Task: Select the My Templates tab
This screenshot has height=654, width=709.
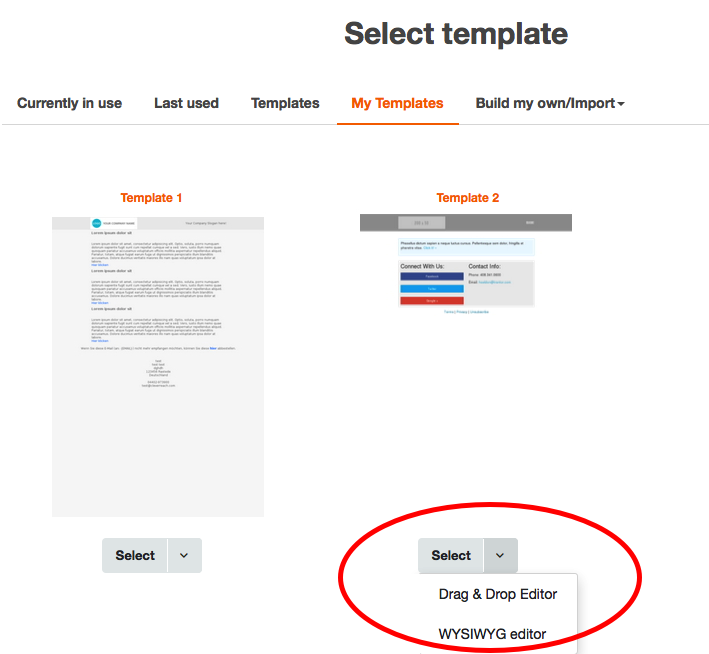Action: click(397, 103)
